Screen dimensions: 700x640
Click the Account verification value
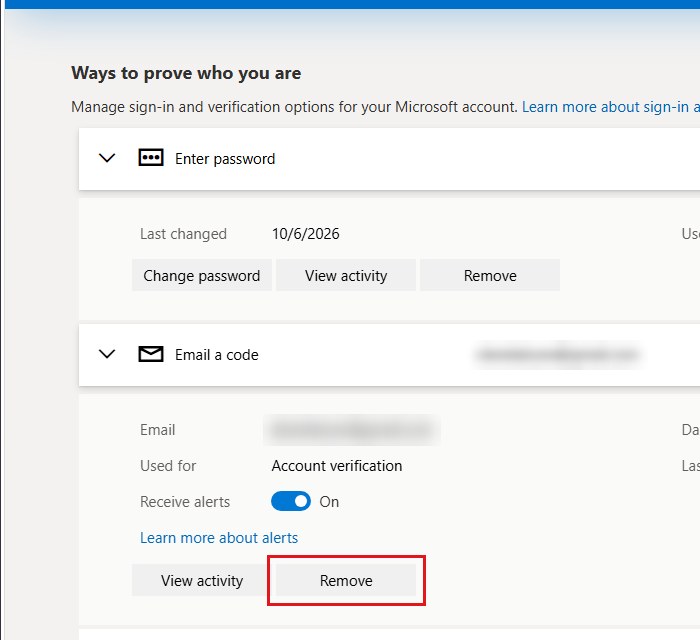(337, 465)
